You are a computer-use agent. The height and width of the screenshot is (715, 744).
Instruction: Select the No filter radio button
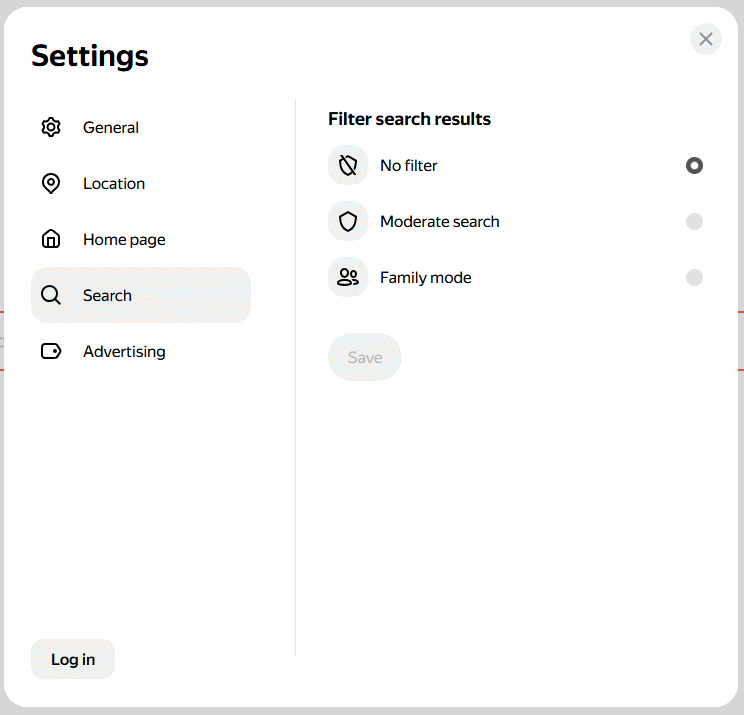(694, 166)
